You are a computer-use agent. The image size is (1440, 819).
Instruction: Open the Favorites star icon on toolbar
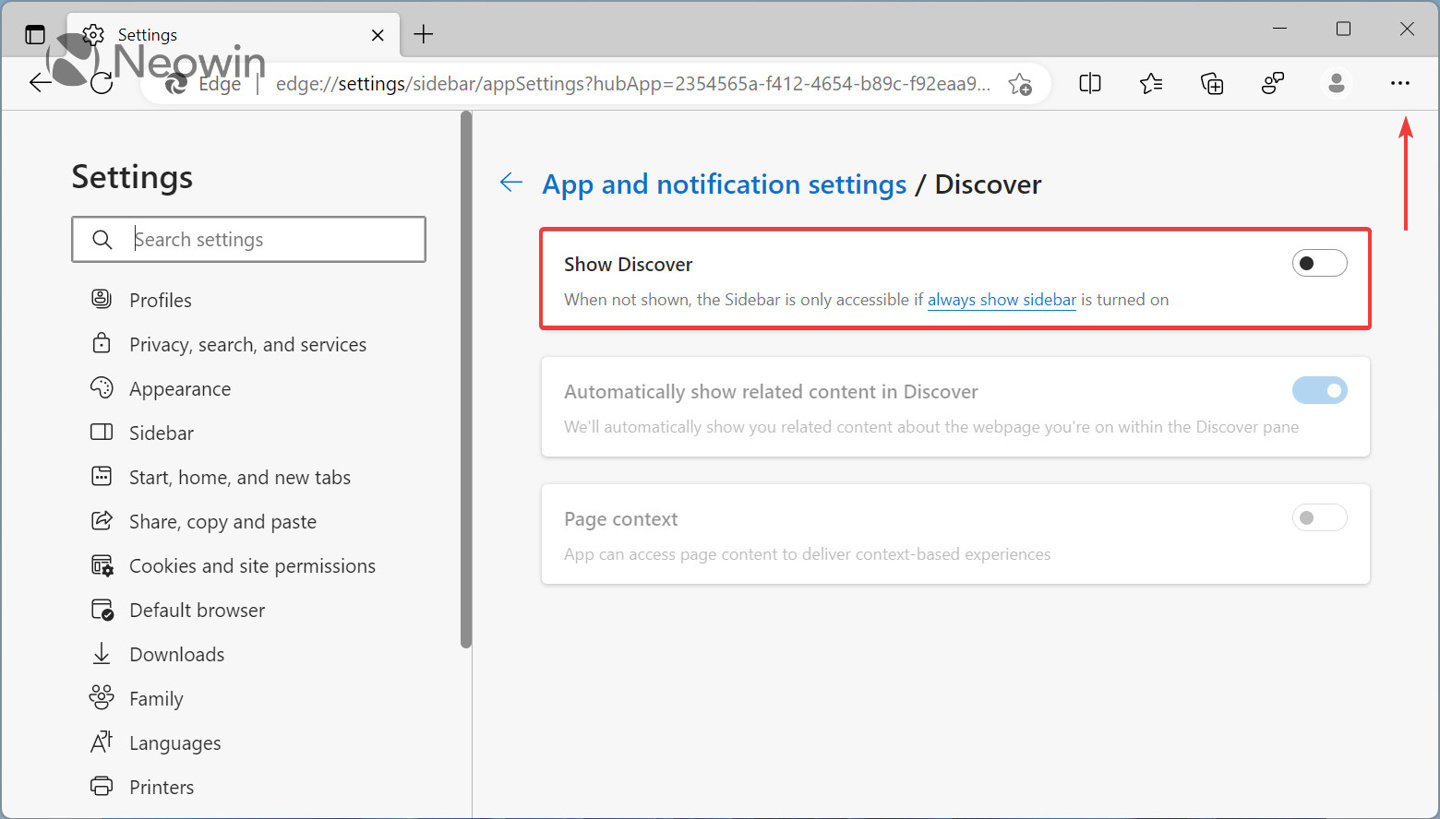(1150, 83)
